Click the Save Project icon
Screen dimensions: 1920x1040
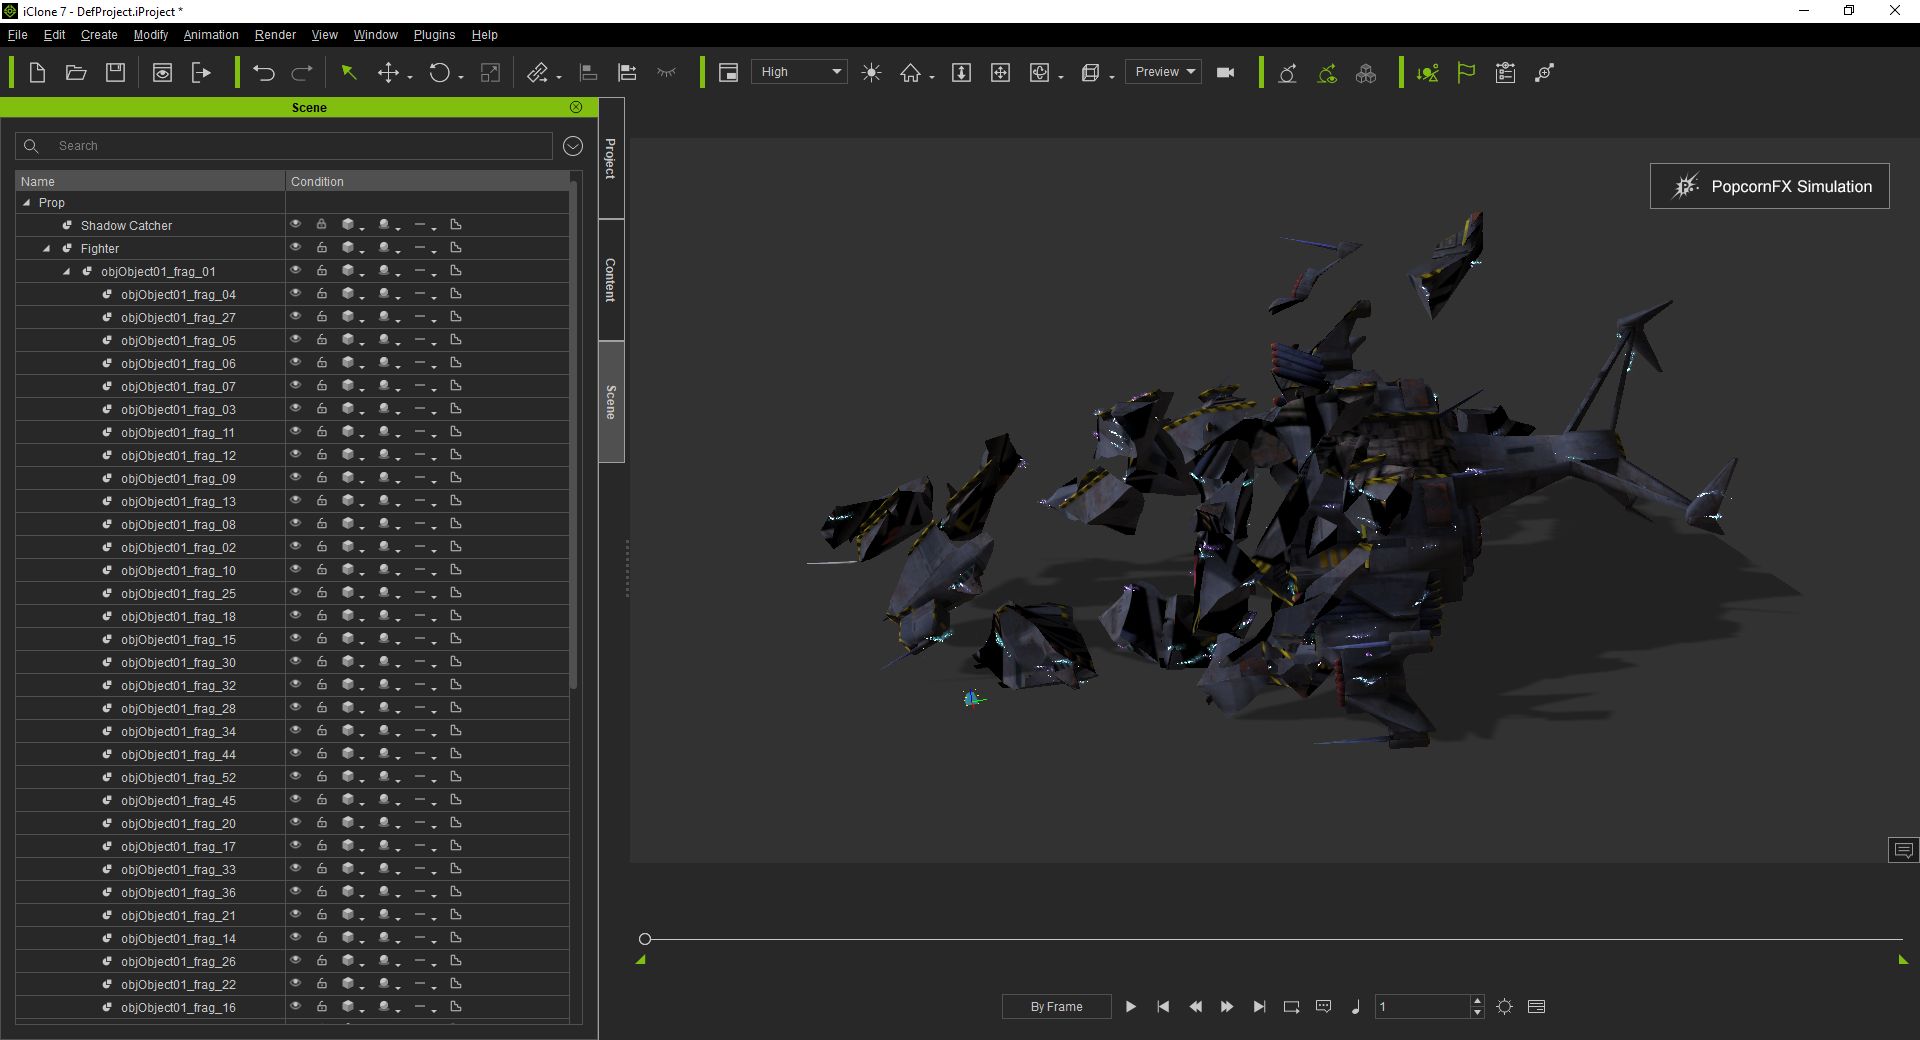(x=115, y=72)
